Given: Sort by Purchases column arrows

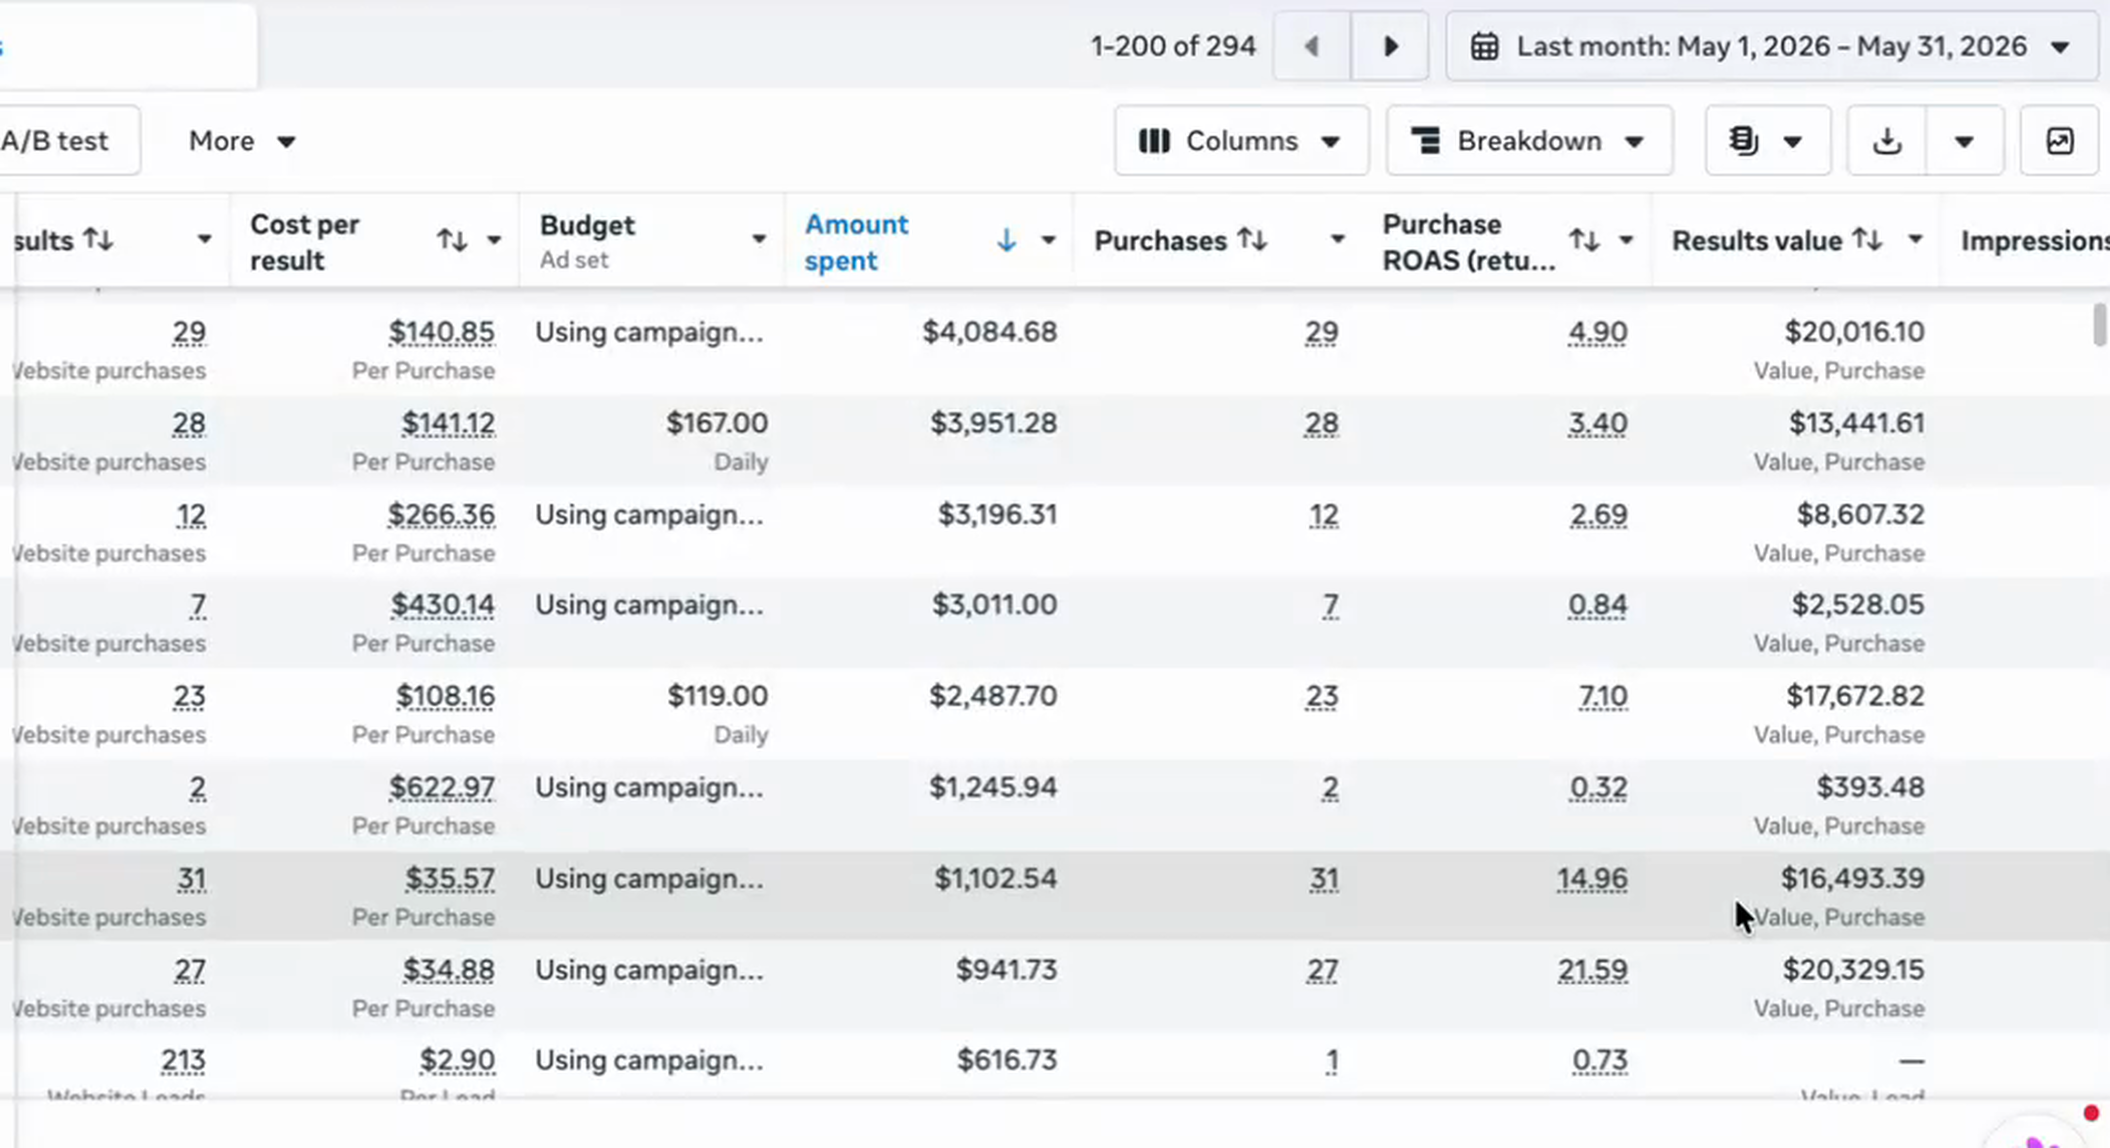Looking at the screenshot, I should 1252,240.
